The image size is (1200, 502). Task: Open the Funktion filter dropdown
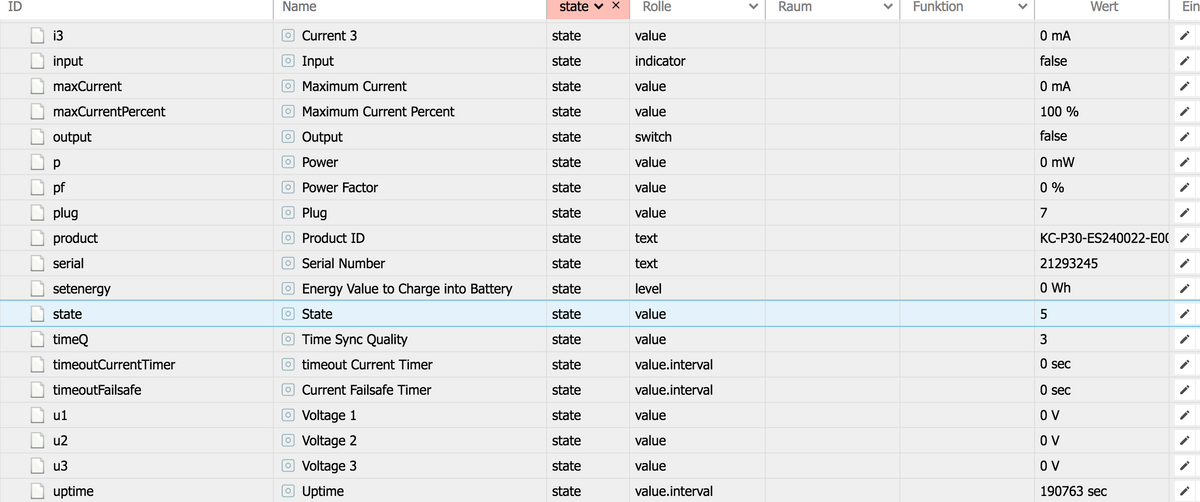pyautogui.click(x=1022, y=7)
